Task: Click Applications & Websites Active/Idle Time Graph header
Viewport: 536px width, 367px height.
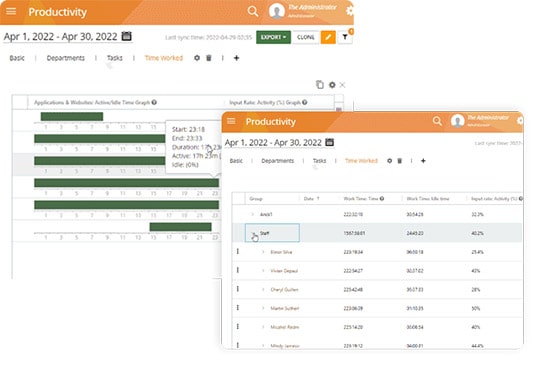Action: pyautogui.click(x=92, y=102)
